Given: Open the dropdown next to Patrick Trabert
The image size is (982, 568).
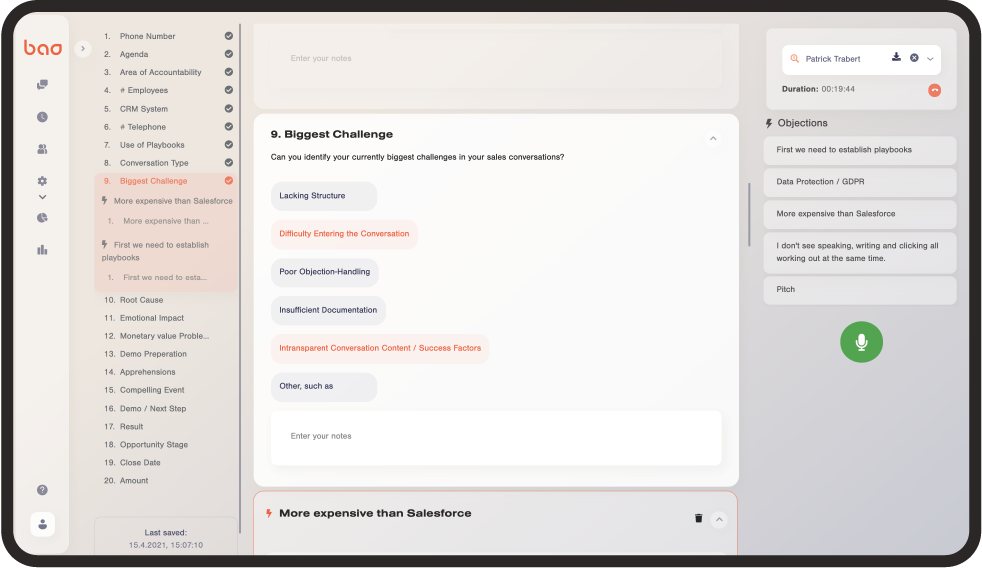Looking at the screenshot, I should (930, 59).
